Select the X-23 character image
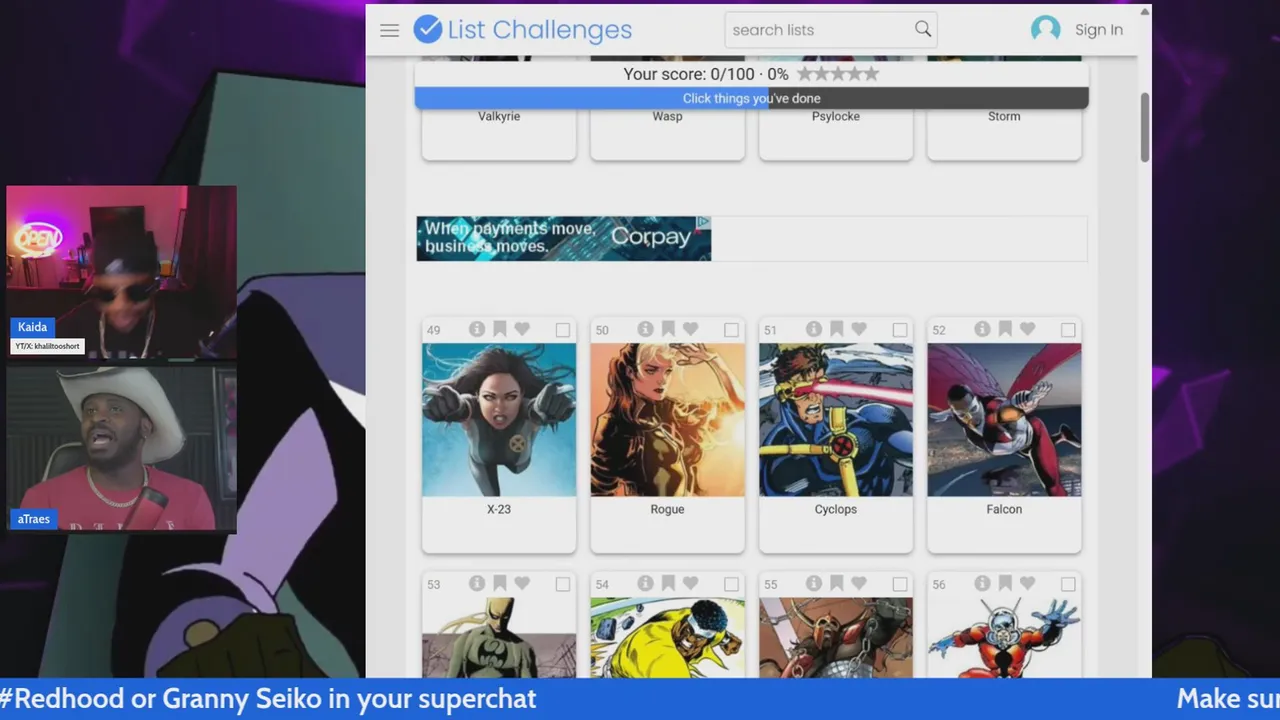The height and width of the screenshot is (720, 1280). pos(499,420)
